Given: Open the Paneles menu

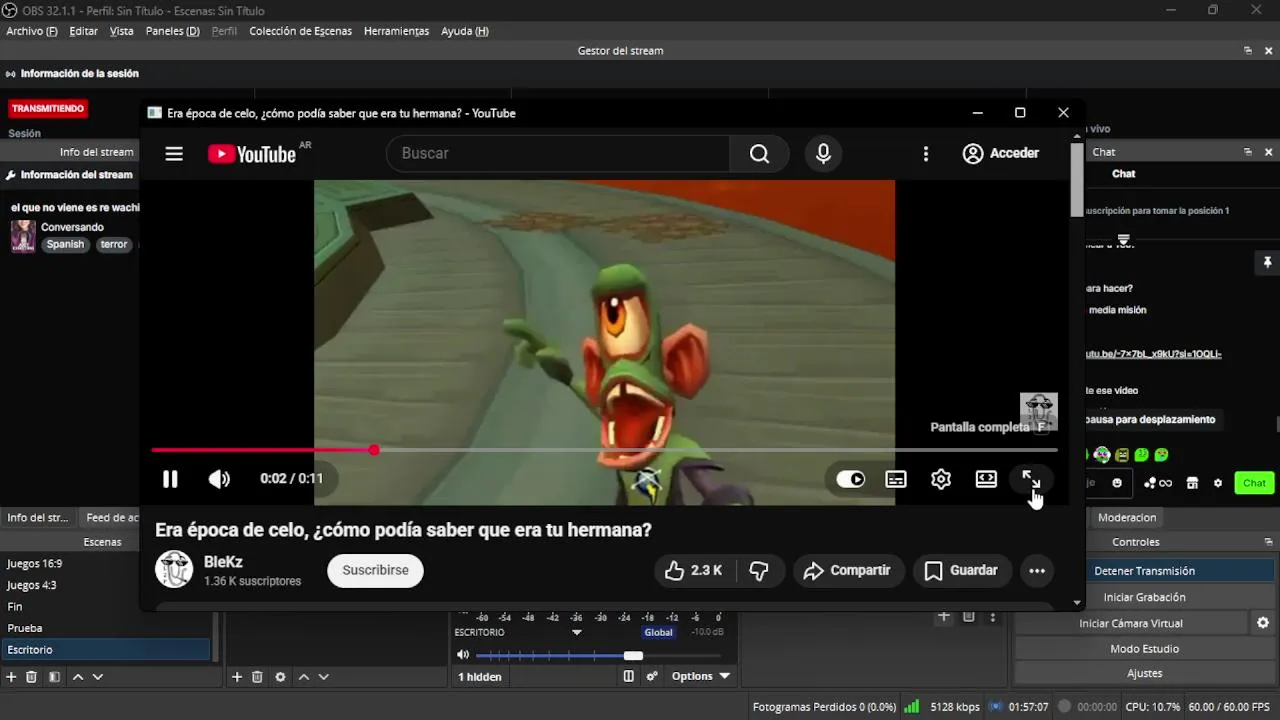Looking at the screenshot, I should pyautogui.click(x=172, y=31).
